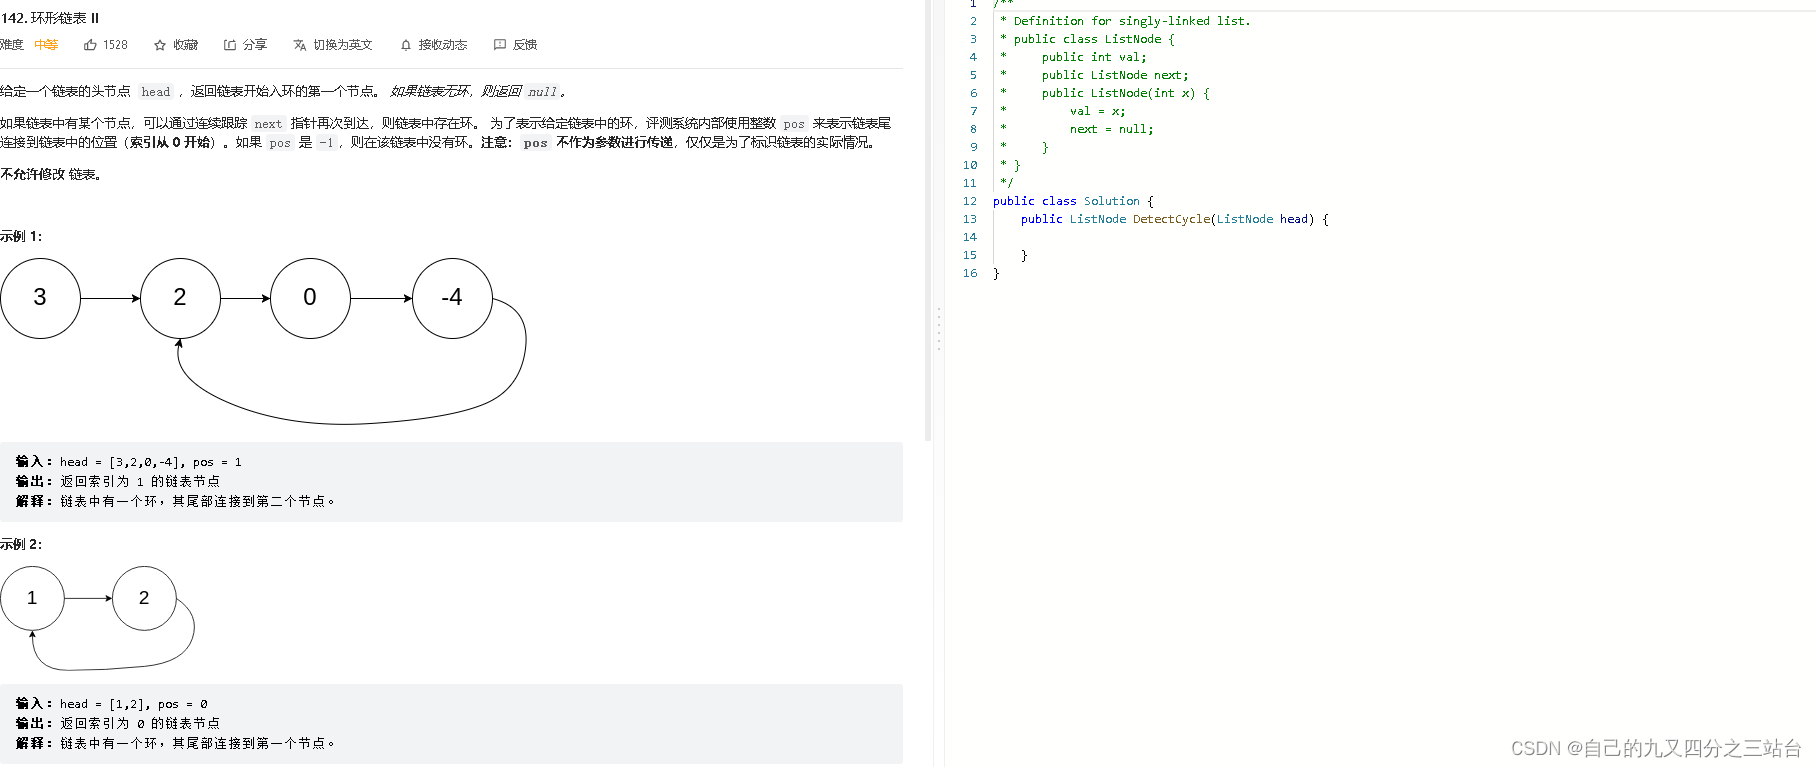Click the like count 1528
The width and height of the screenshot is (1816, 767).
coord(115,45)
